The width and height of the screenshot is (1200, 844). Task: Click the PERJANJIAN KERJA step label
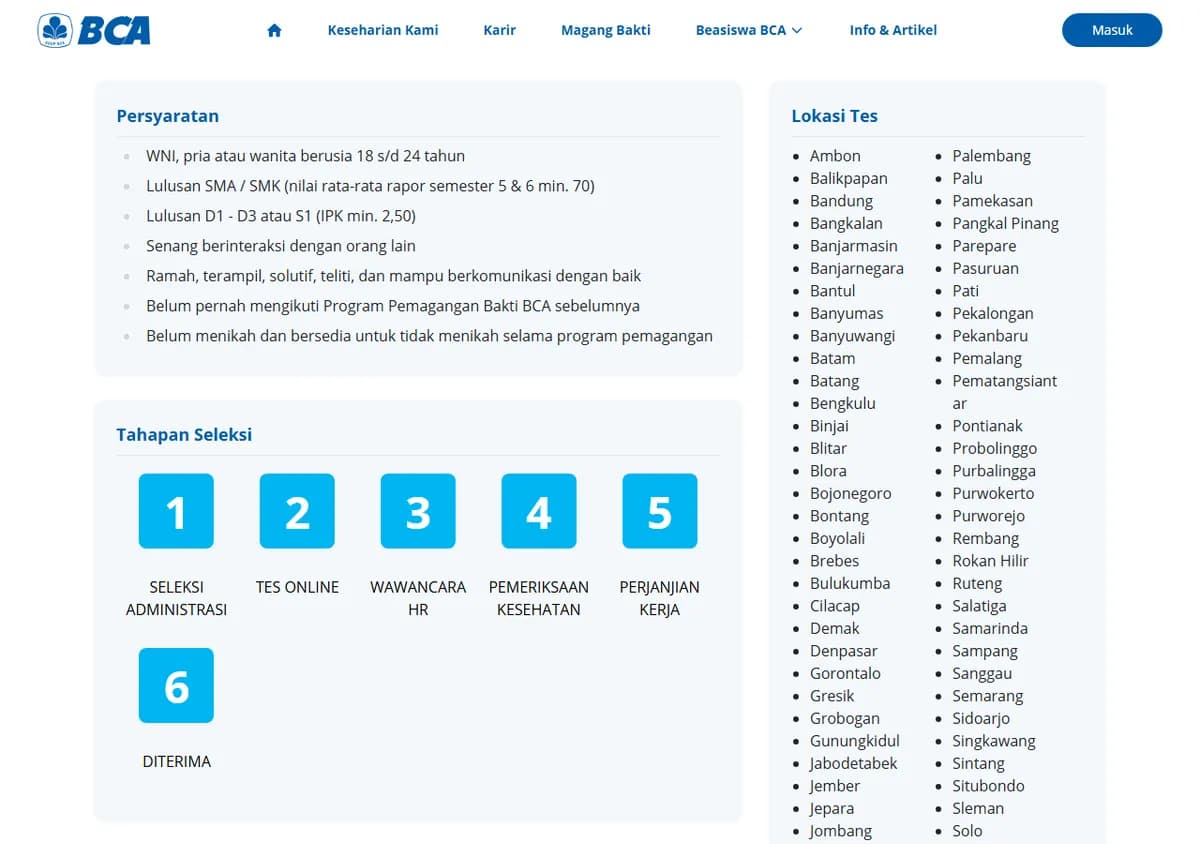pos(660,598)
